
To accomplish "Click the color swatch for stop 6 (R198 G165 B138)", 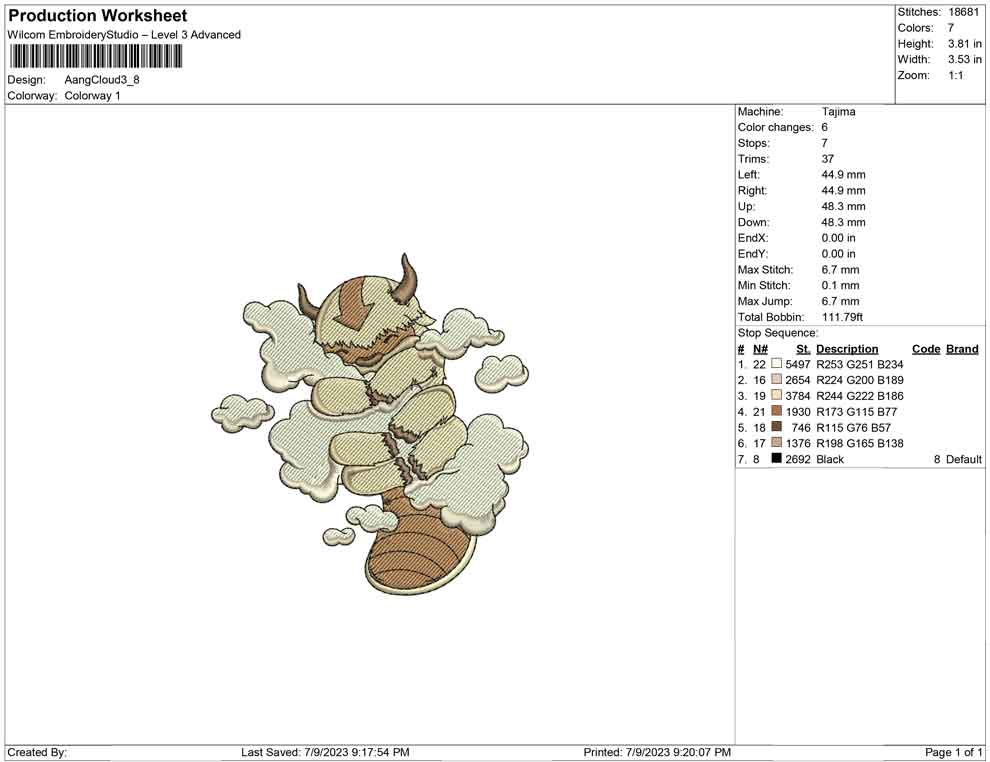I will (777, 443).
